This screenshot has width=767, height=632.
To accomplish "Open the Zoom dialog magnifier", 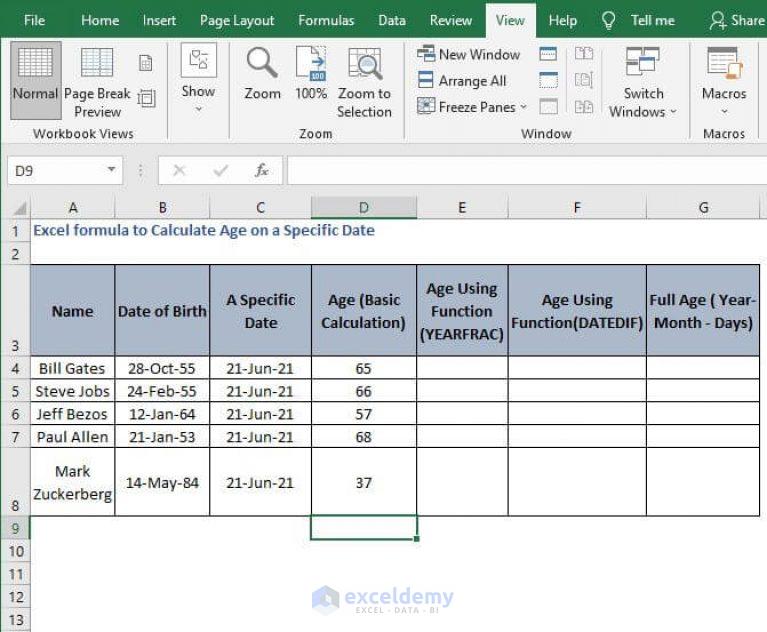I will click(262, 73).
